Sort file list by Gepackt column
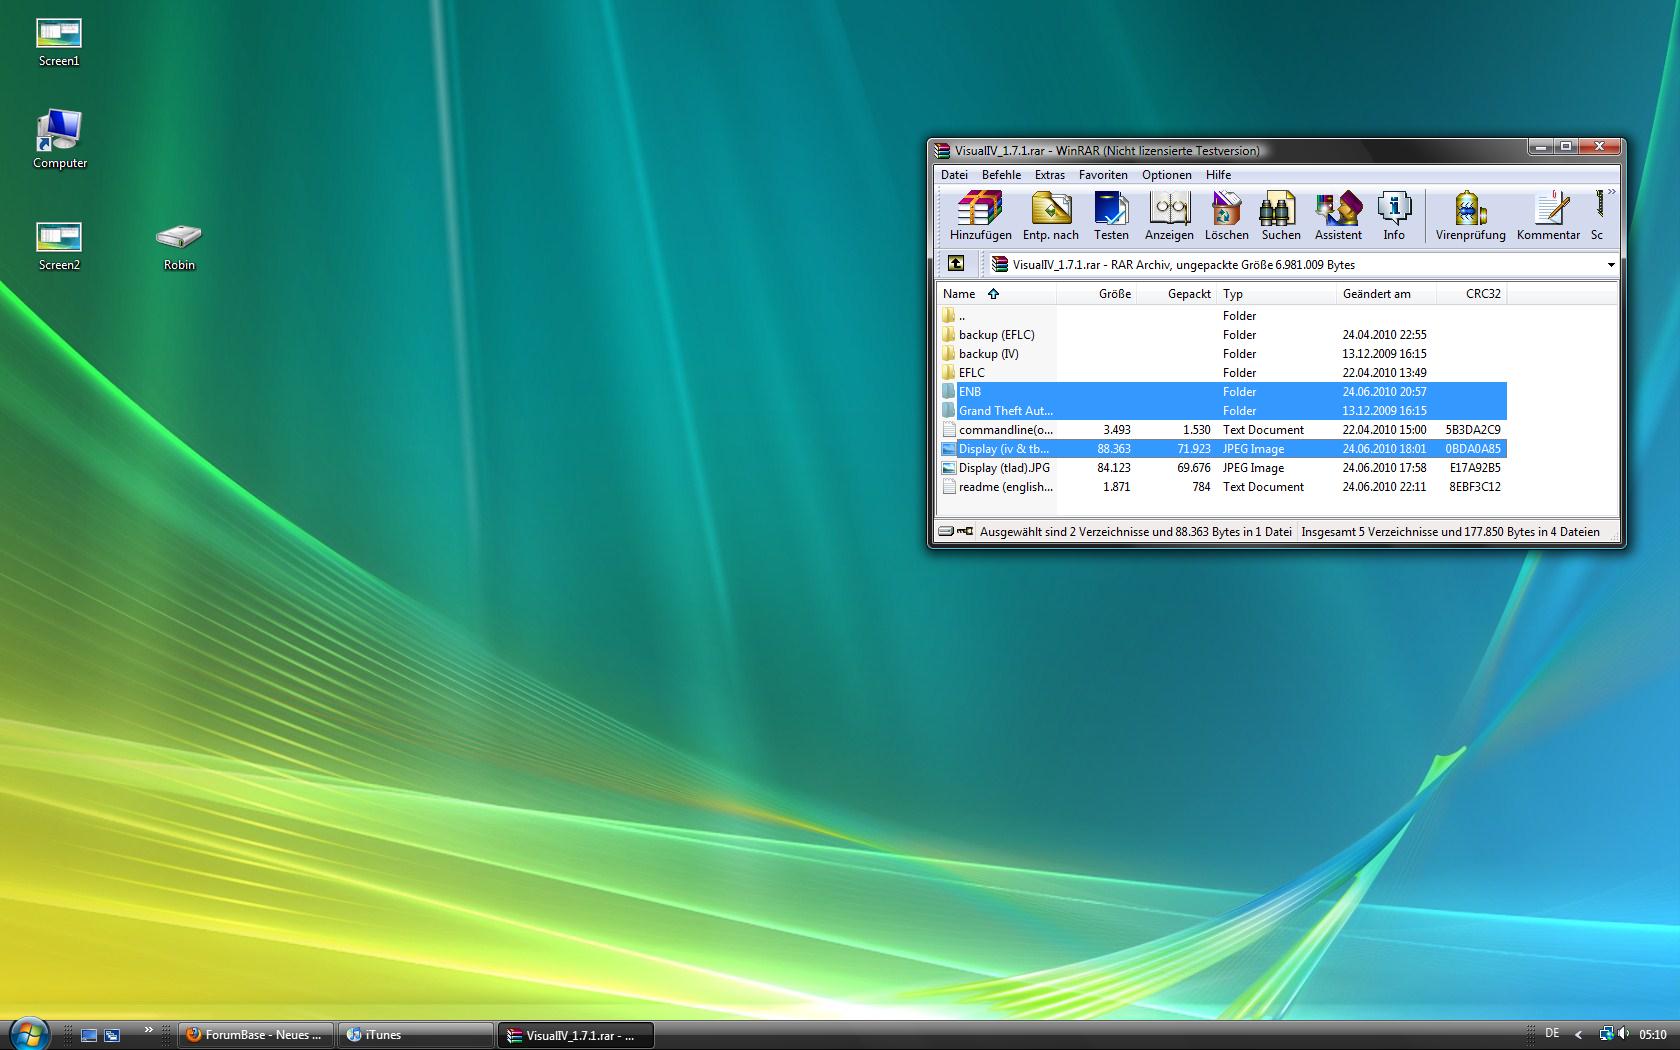Image resolution: width=1680 pixels, height=1050 pixels. (x=1176, y=294)
